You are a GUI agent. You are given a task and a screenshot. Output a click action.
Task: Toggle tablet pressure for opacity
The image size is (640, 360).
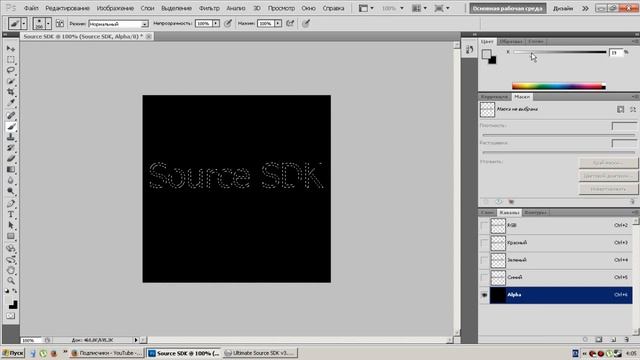[x=228, y=24]
